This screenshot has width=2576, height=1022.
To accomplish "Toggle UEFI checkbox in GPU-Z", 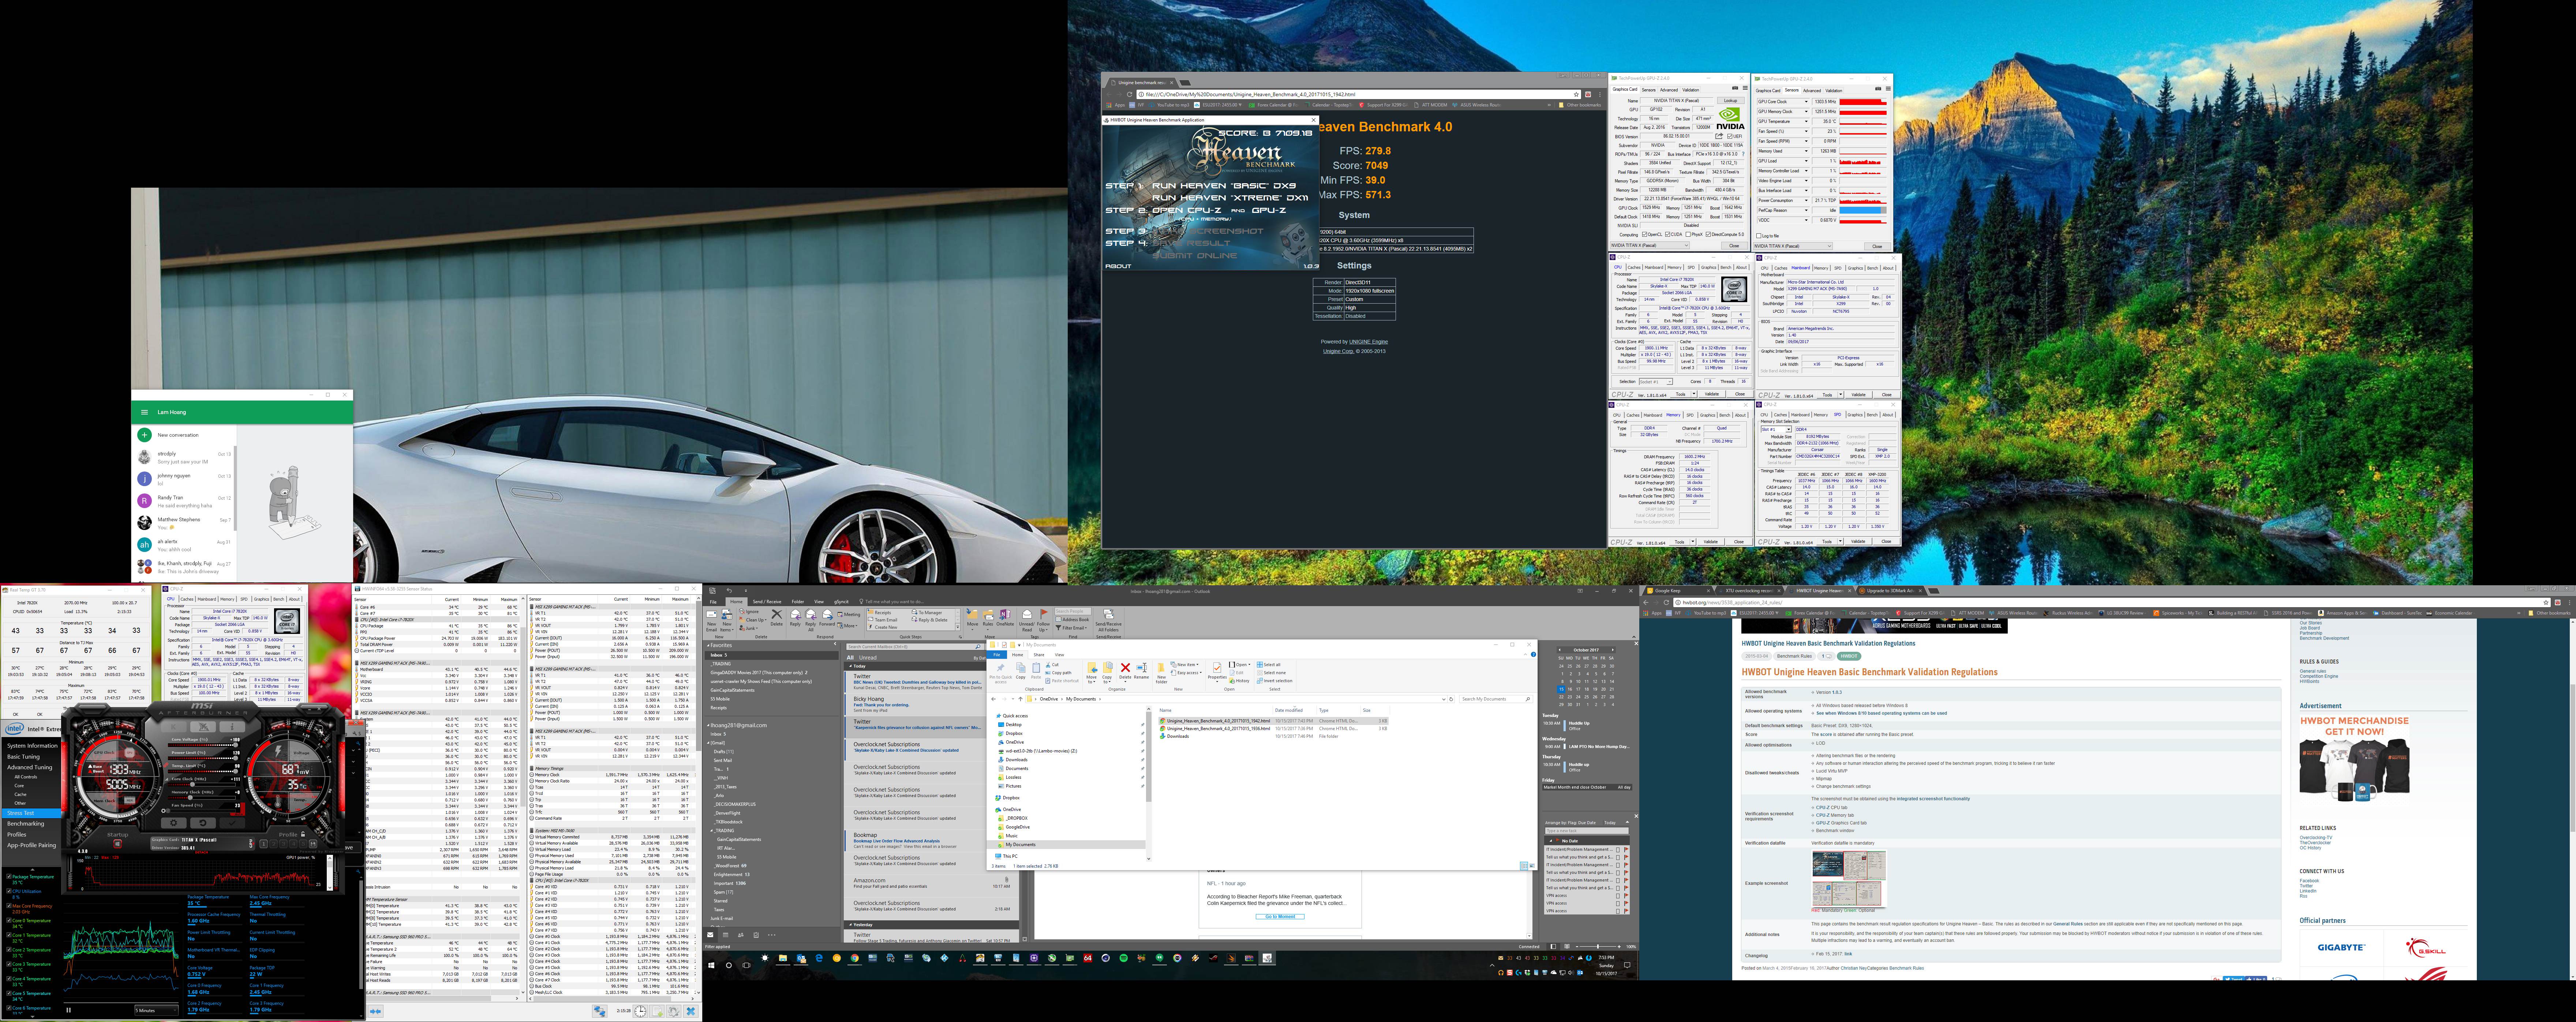I will coord(1730,136).
